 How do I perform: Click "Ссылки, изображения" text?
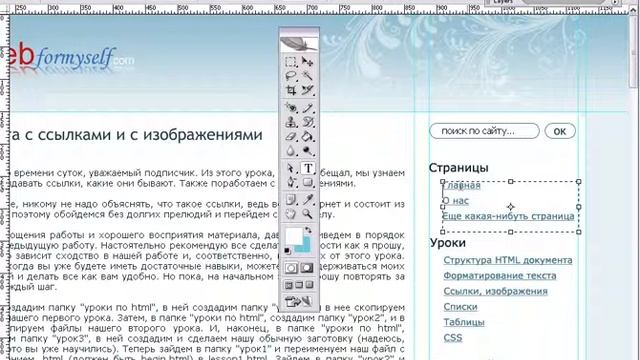[x=496, y=291]
